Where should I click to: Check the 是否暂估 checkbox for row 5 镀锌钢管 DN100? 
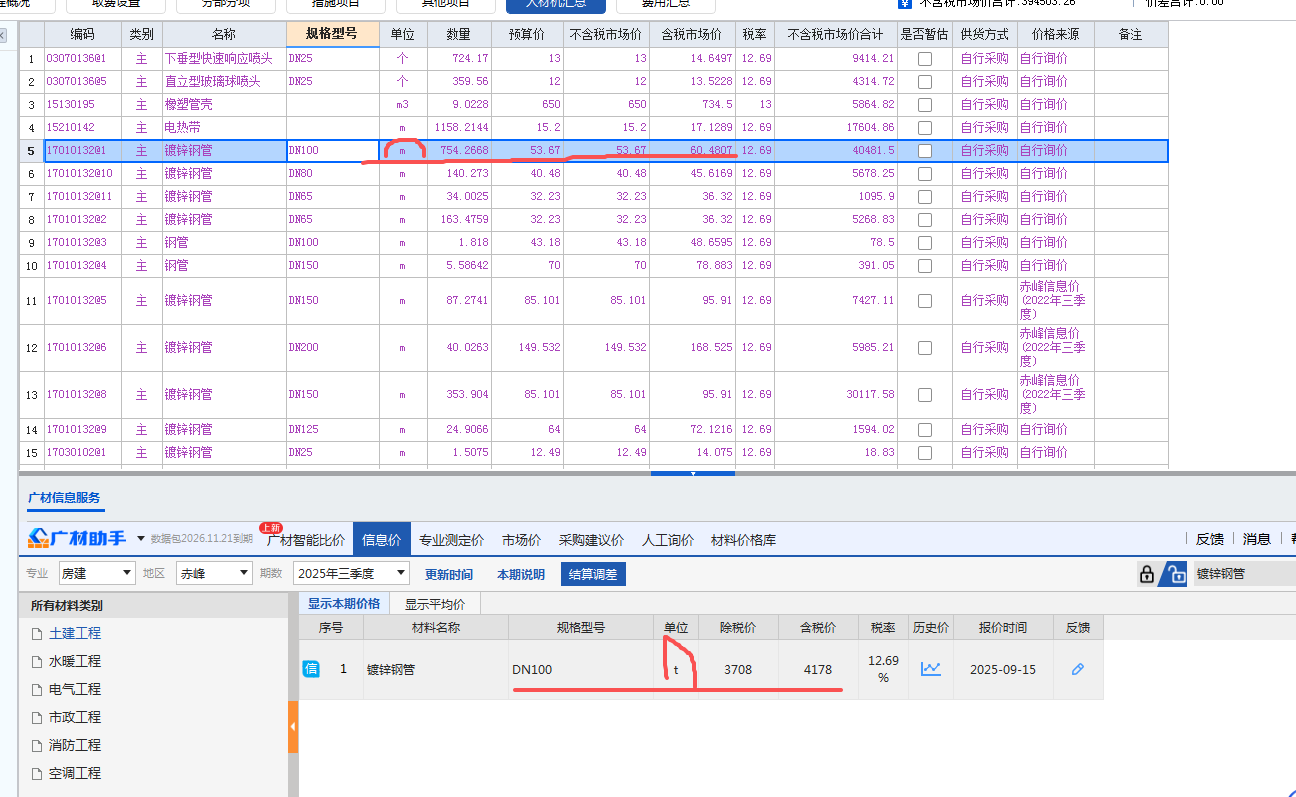click(x=925, y=150)
